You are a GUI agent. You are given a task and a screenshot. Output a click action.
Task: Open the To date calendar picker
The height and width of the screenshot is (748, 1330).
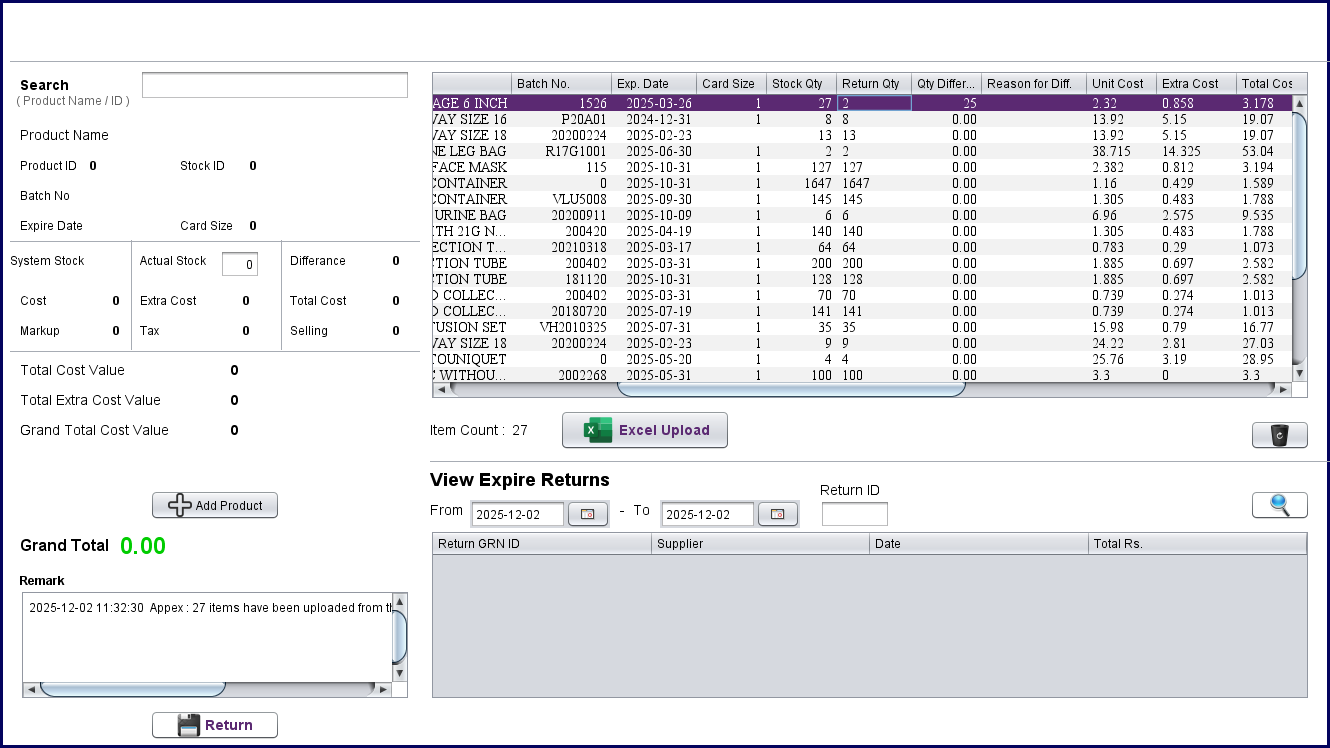click(777, 514)
